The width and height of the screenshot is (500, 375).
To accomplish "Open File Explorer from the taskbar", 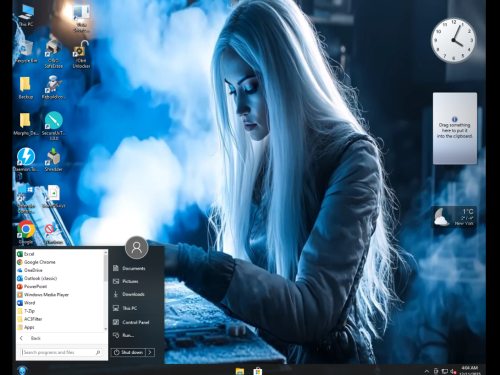I will click(240, 371).
